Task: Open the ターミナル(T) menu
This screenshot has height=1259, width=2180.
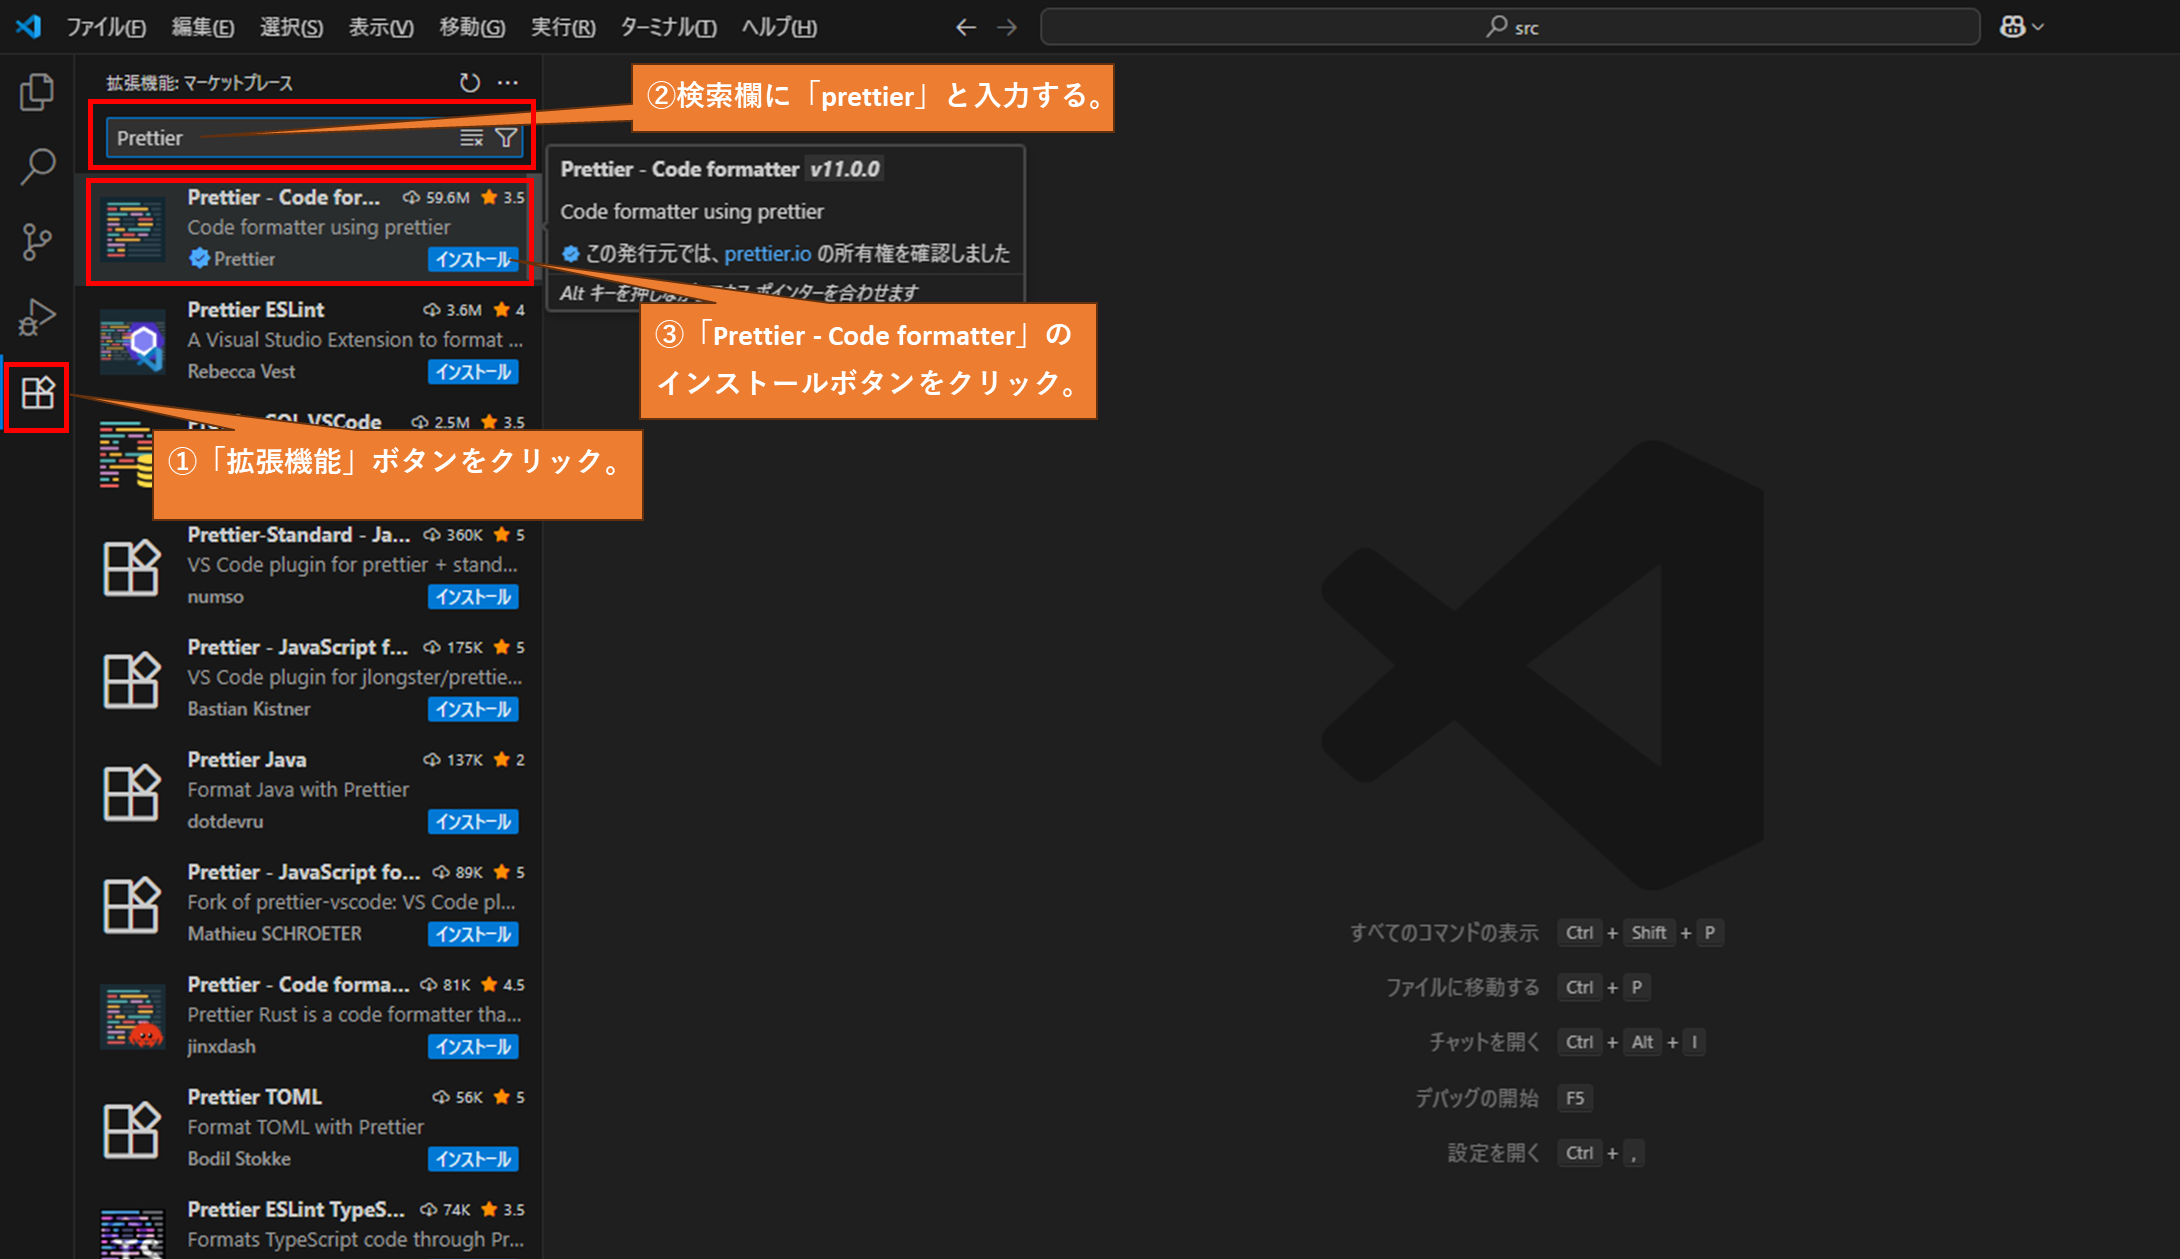Action: click(668, 27)
